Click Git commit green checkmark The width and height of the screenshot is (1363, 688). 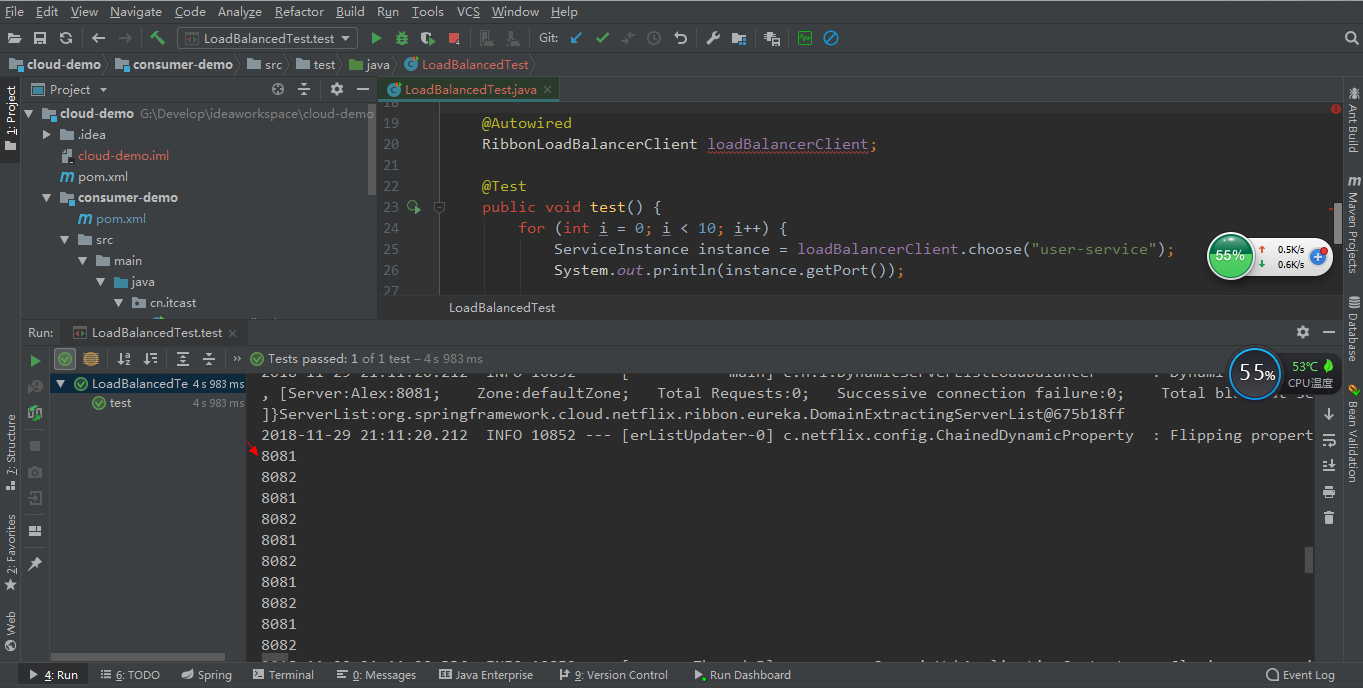pos(602,38)
